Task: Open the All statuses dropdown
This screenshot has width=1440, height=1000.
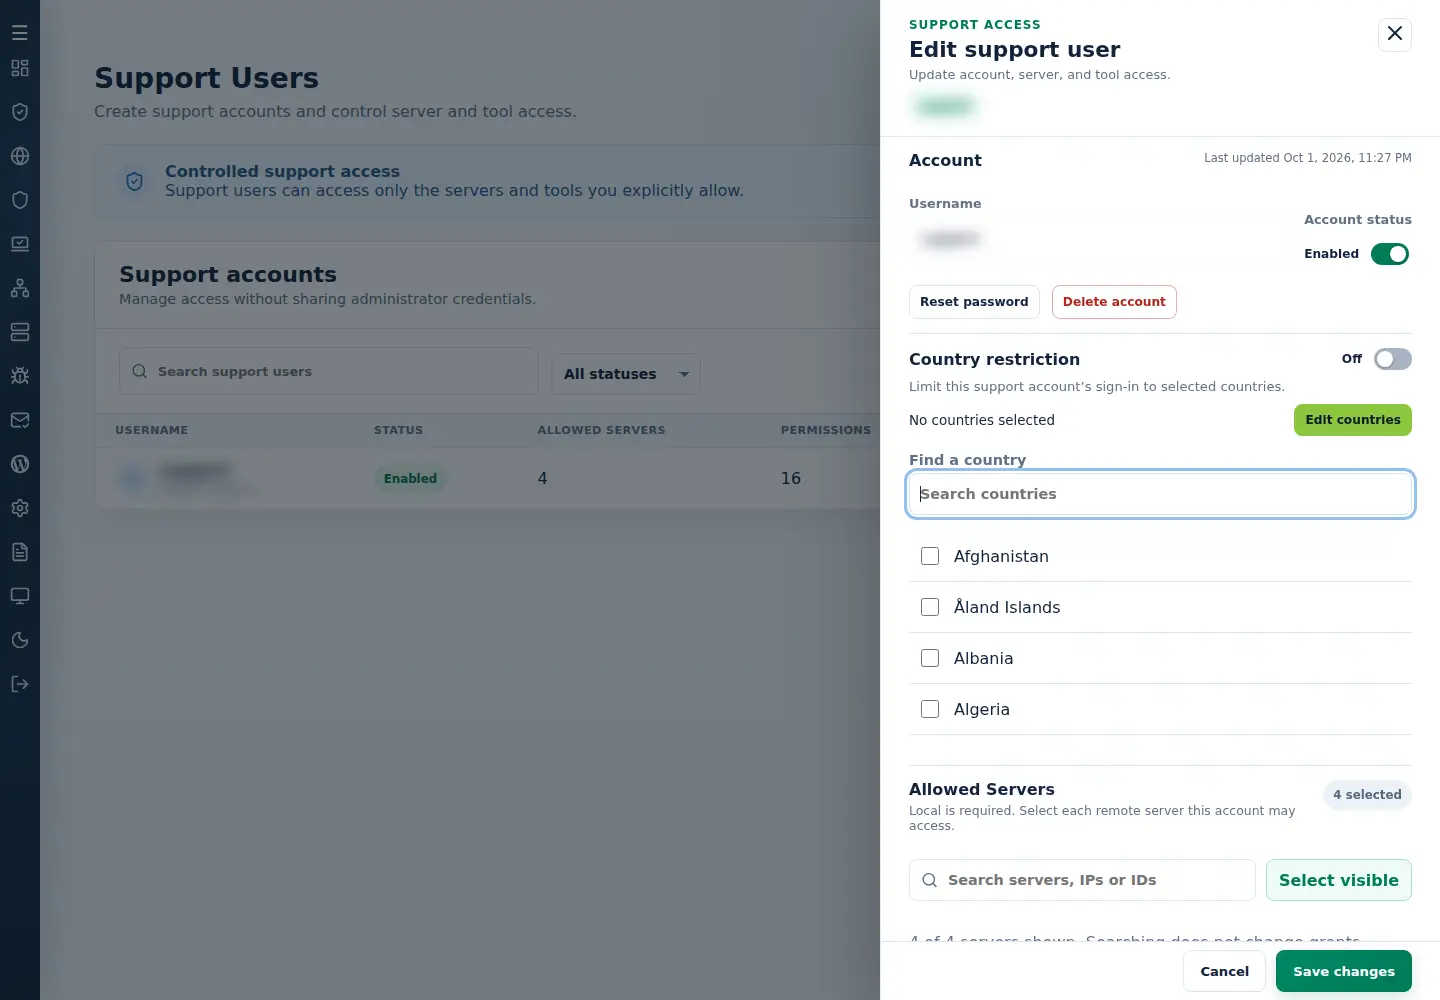Action: click(x=626, y=374)
